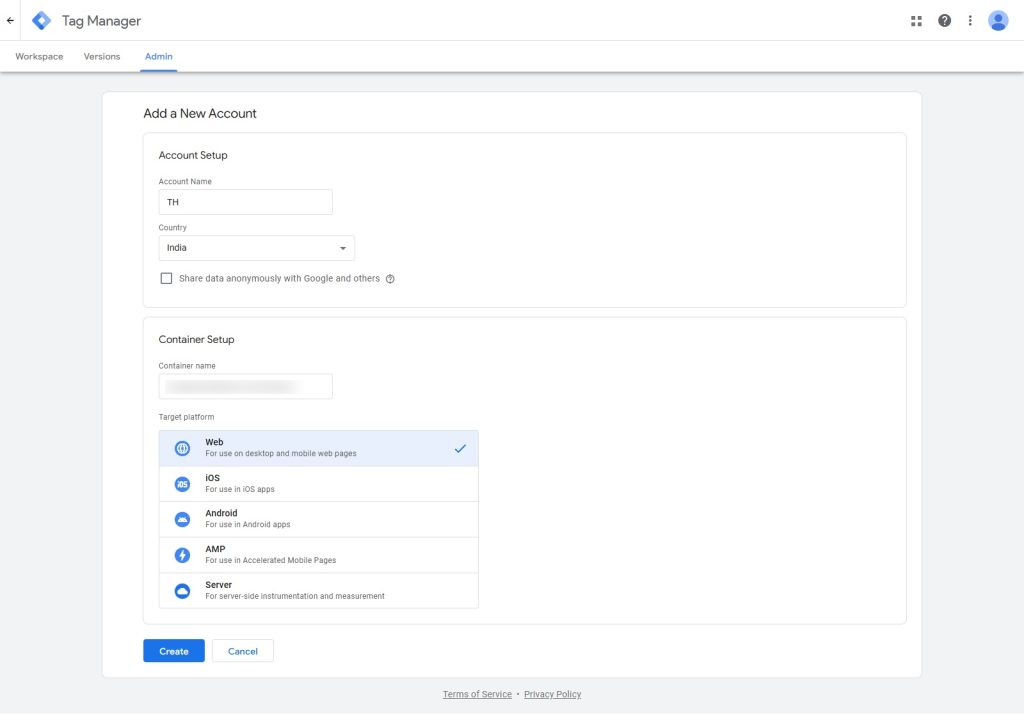
Task: Click the AMP lightning icon
Action: pyautogui.click(x=182, y=554)
